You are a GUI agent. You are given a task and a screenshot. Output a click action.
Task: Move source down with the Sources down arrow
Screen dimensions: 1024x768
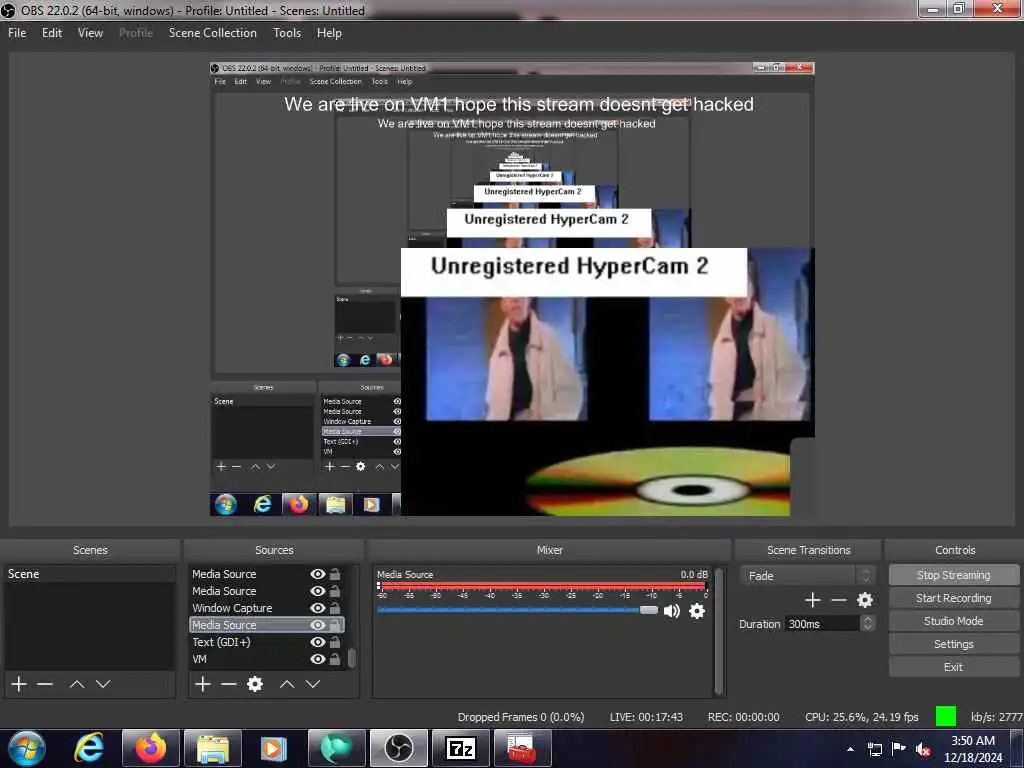pyautogui.click(x=313, y=684)
